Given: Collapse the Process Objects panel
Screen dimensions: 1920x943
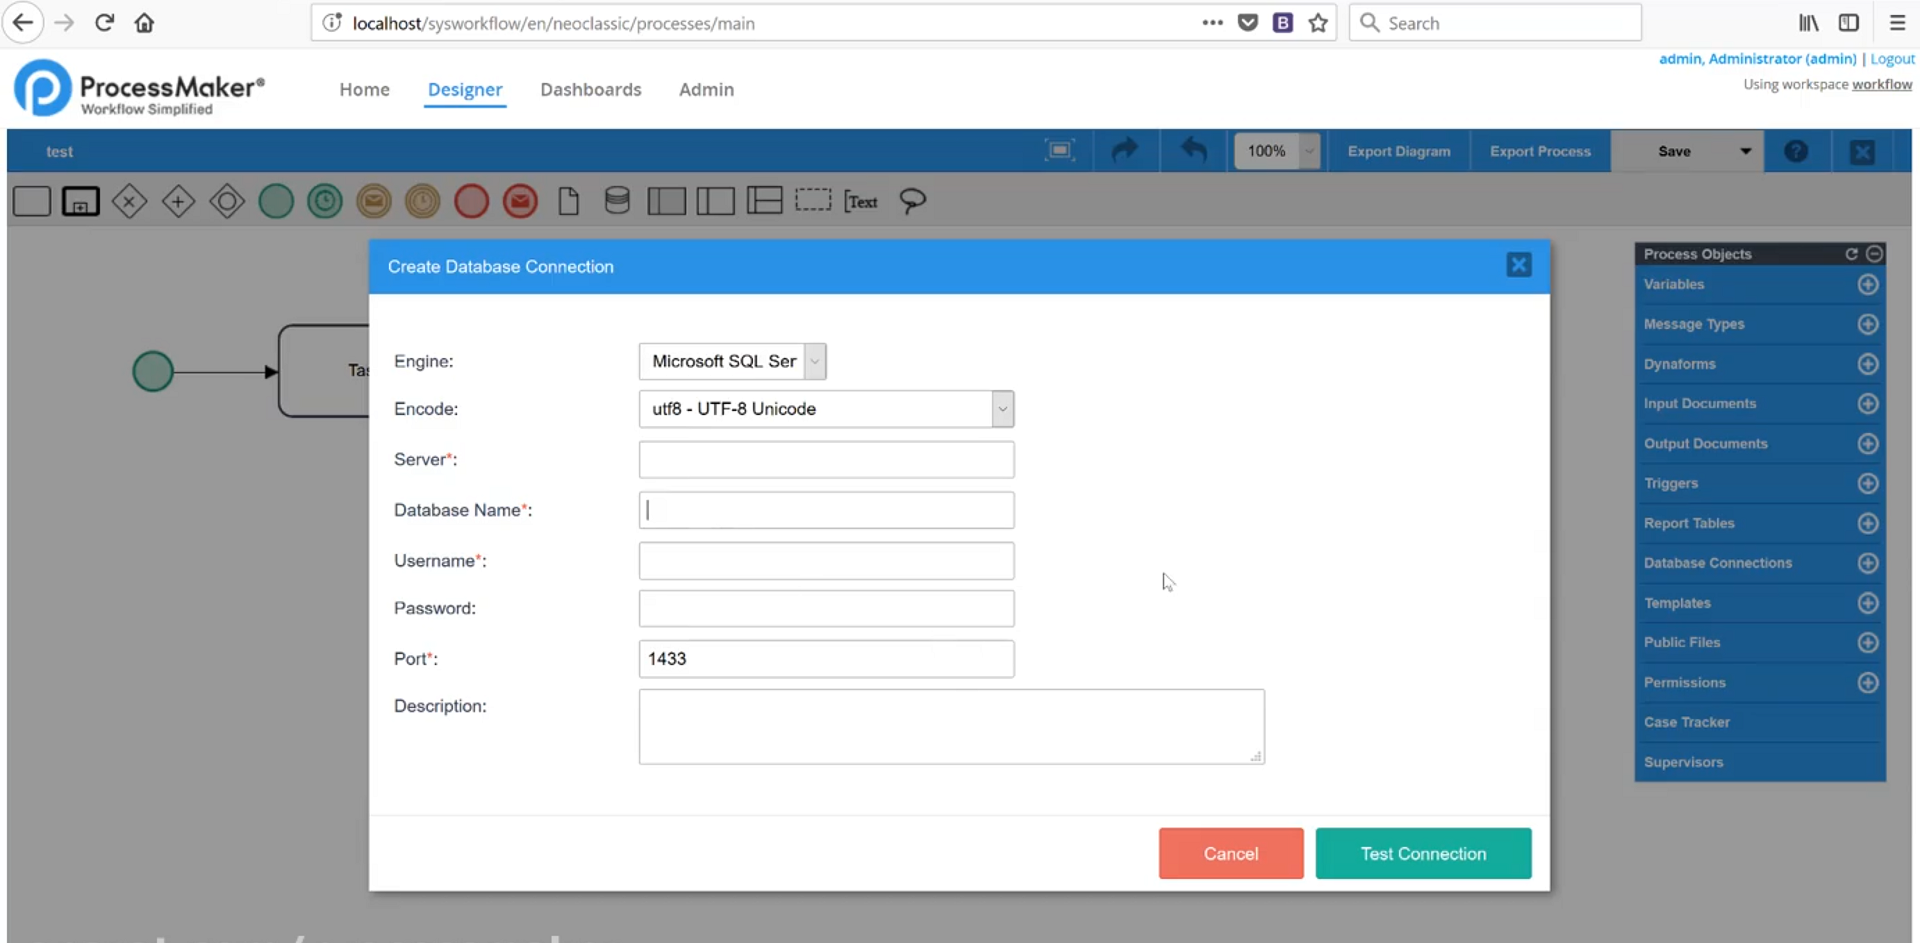Looking at the screenshot, I should coord(1875,254).
